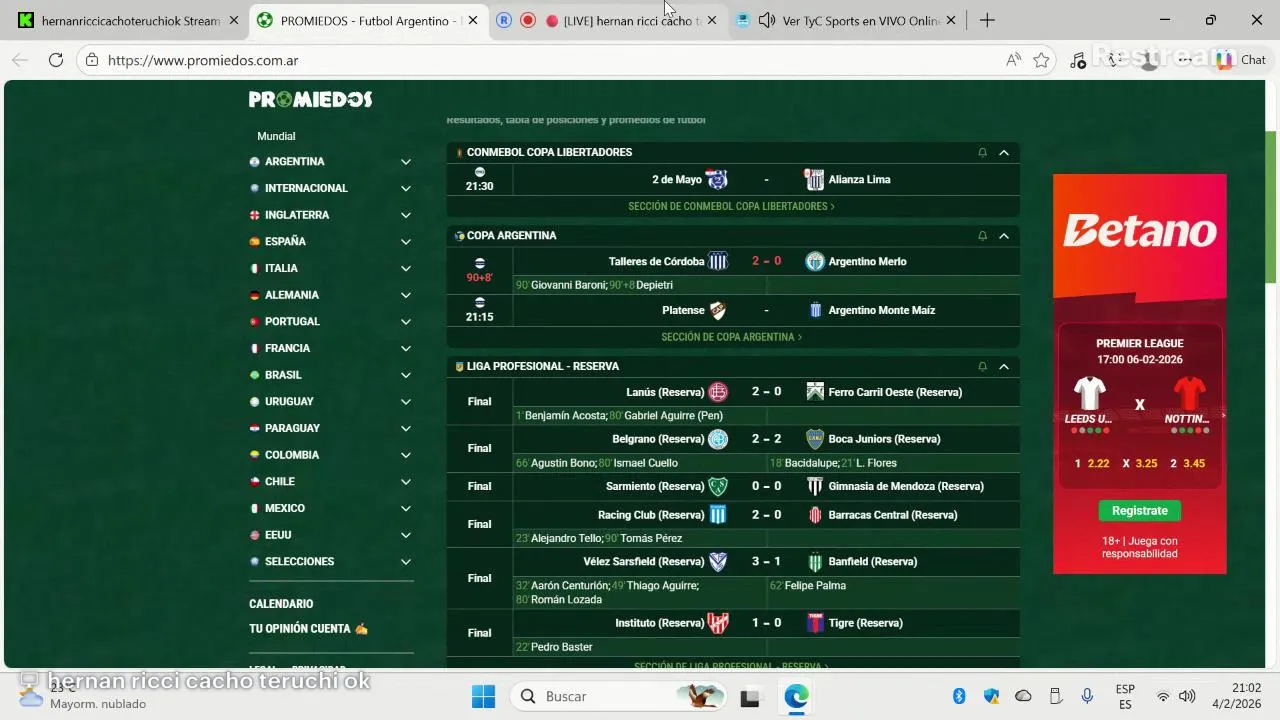1280x720 pixels.
Task: Click the taskbar Buscar search box
Action: click(620, 696)
